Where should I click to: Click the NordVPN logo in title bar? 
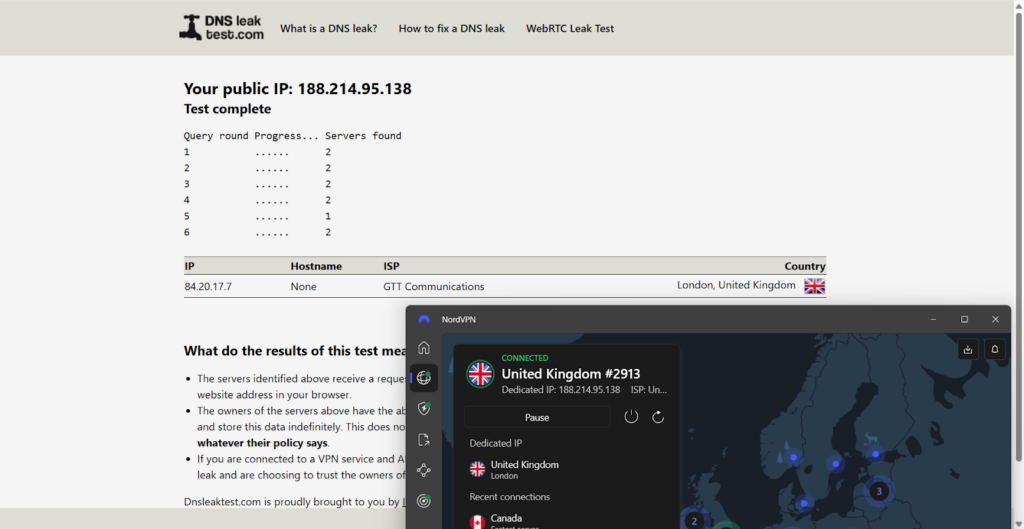click(424, 319)
